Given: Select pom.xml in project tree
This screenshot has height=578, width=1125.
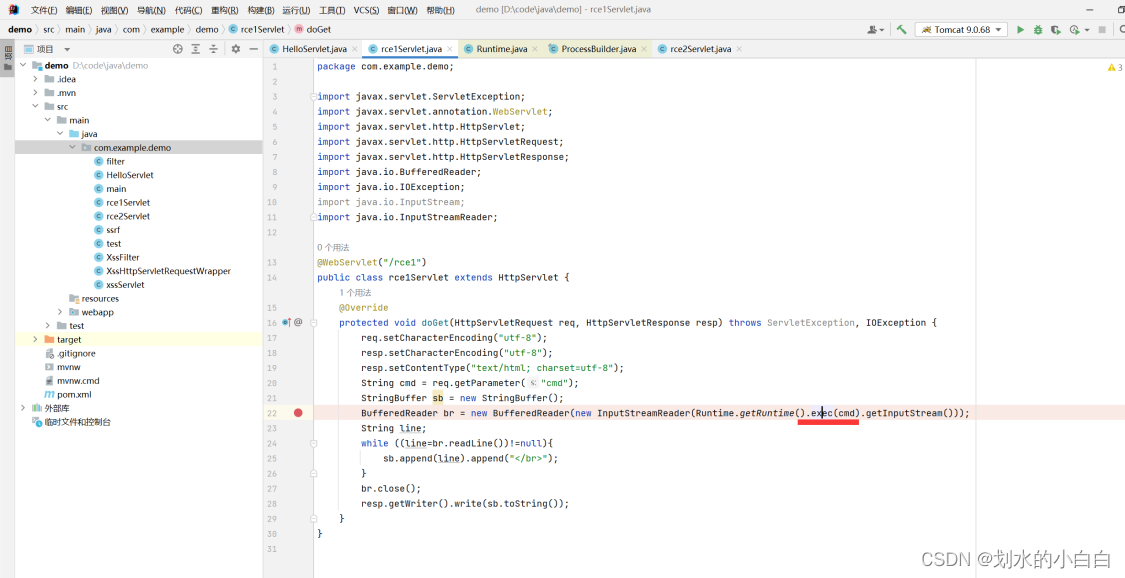Looking at the screenshot, I should pyautogui.click(x=74, y=394).
